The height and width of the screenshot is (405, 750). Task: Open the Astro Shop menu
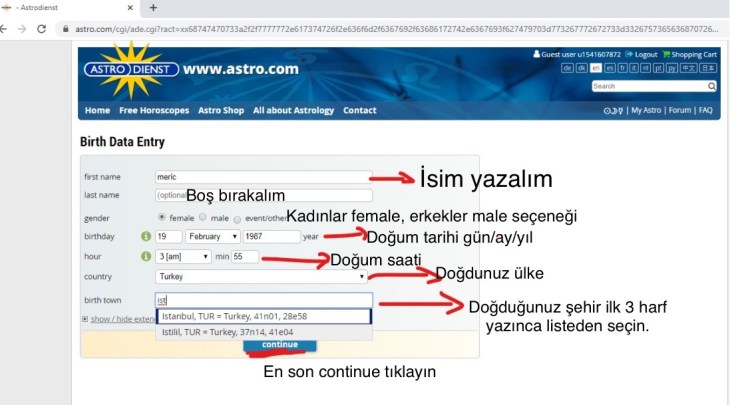coord(221,110)
